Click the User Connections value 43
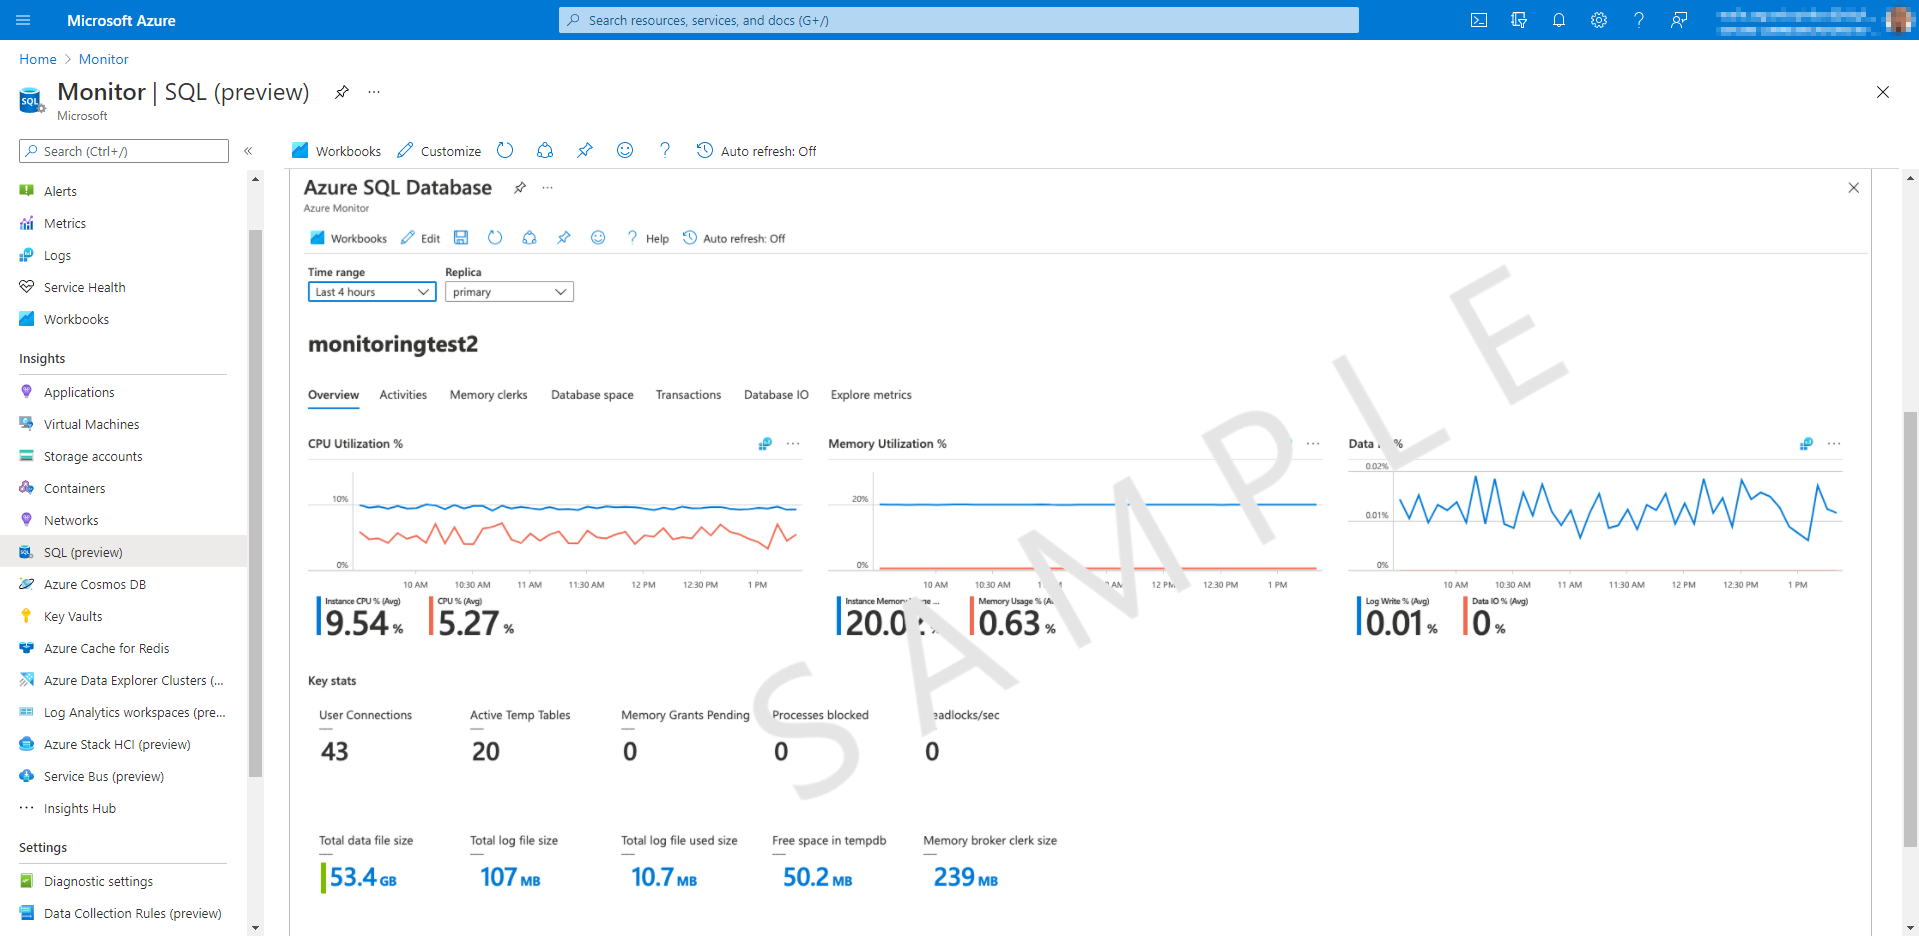Viewport: 1919px width, 936px height. tap(334, 751)
